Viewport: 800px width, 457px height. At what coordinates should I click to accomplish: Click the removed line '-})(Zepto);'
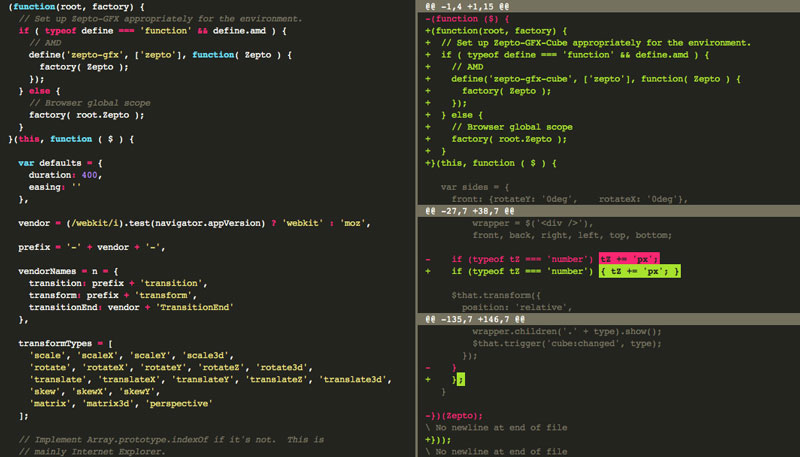[x=454, y=416]
